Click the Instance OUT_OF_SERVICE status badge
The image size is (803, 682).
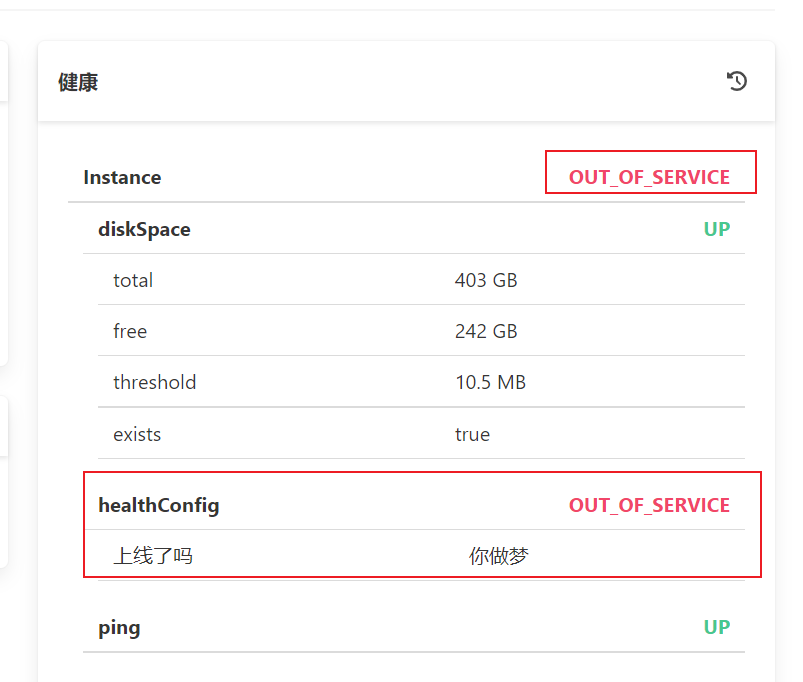[650, 177]
